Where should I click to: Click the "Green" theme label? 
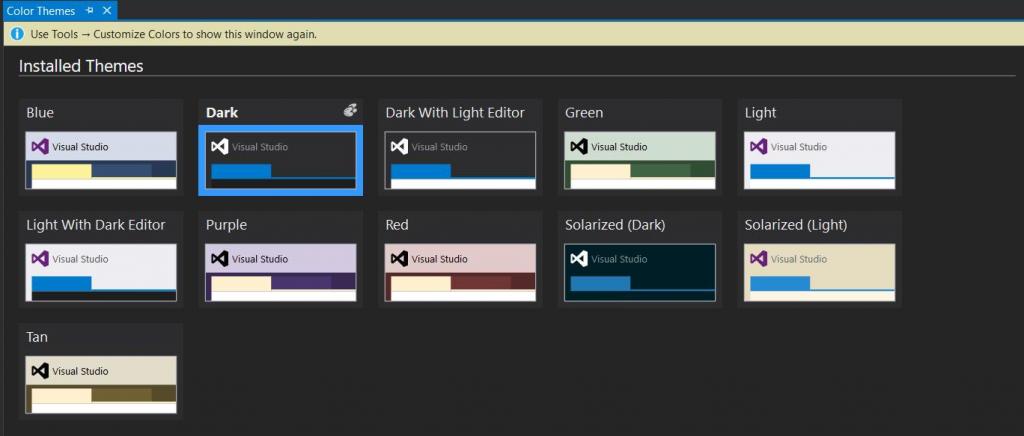tap(584, 112)
